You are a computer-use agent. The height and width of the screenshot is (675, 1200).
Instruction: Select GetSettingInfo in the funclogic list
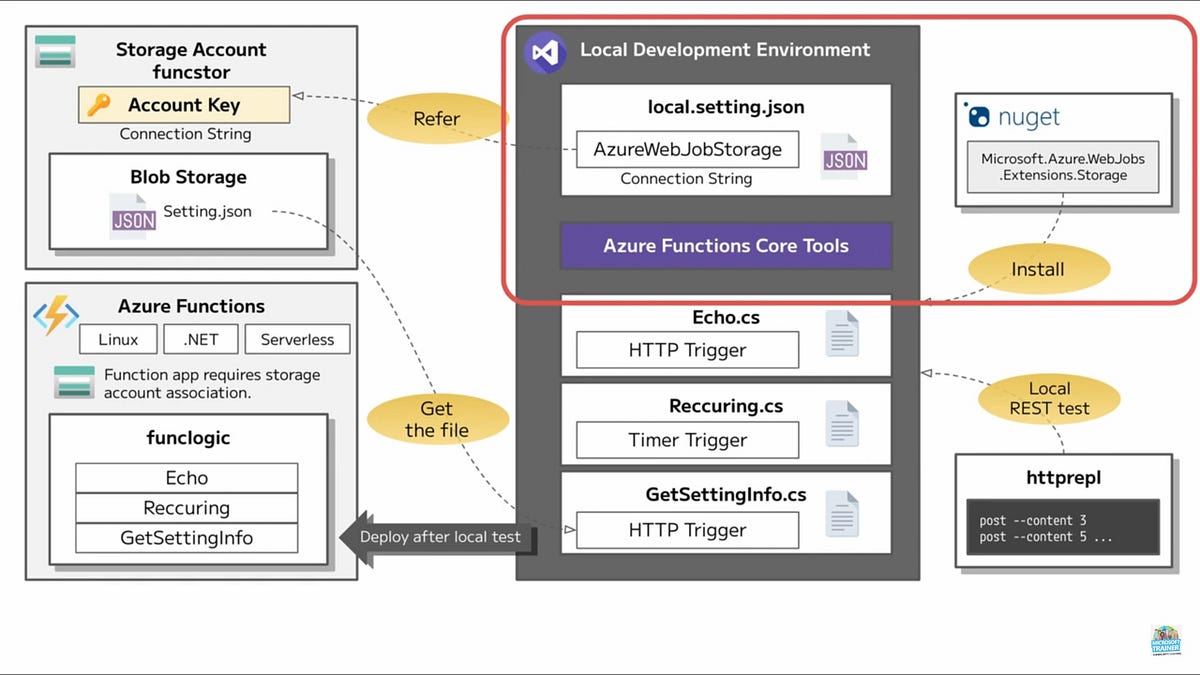(186, 538)
